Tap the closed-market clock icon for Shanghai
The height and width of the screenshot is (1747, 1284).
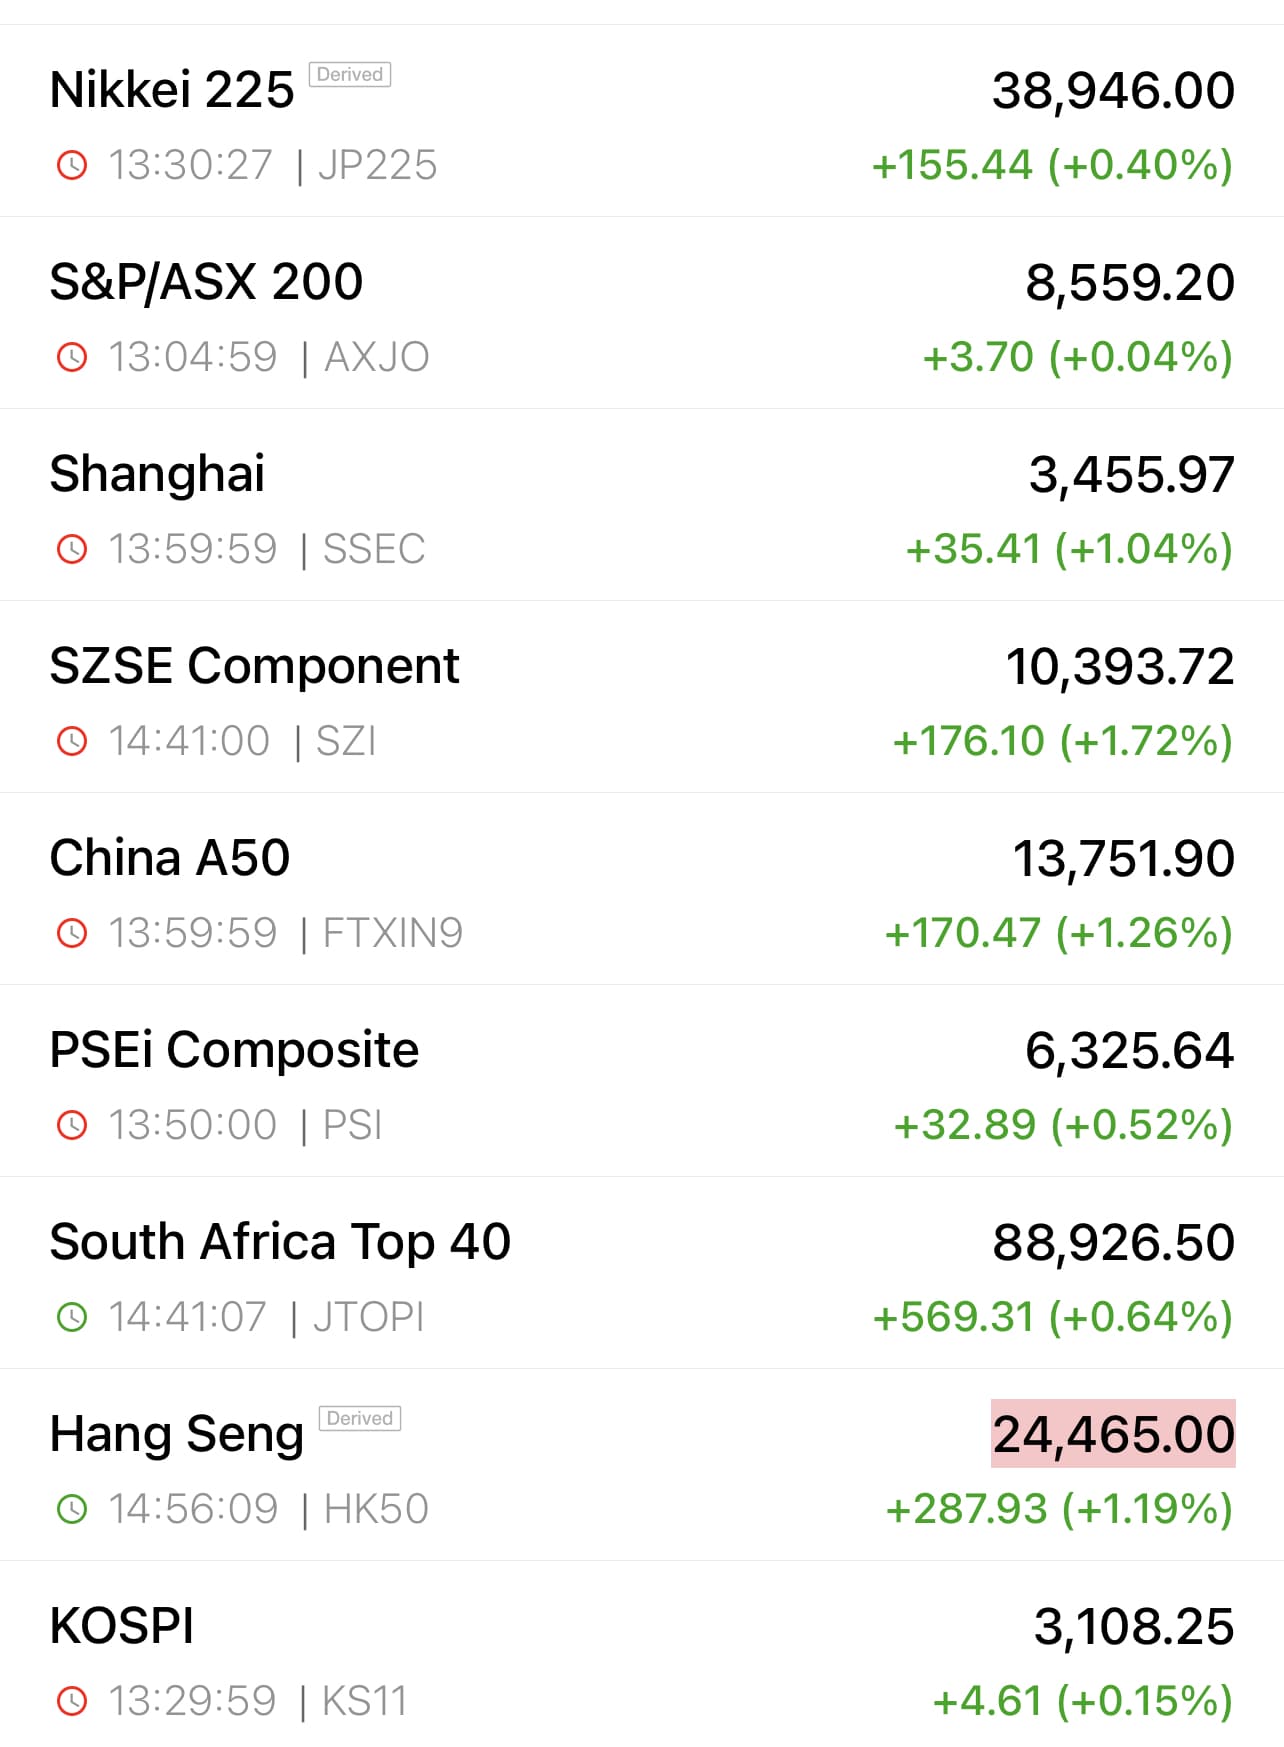[72, 549]
